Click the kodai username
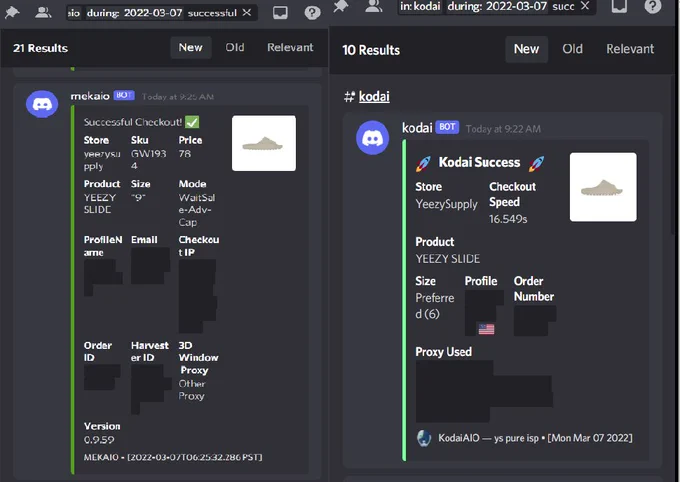The image size is (680, 482). pos(417,128)
